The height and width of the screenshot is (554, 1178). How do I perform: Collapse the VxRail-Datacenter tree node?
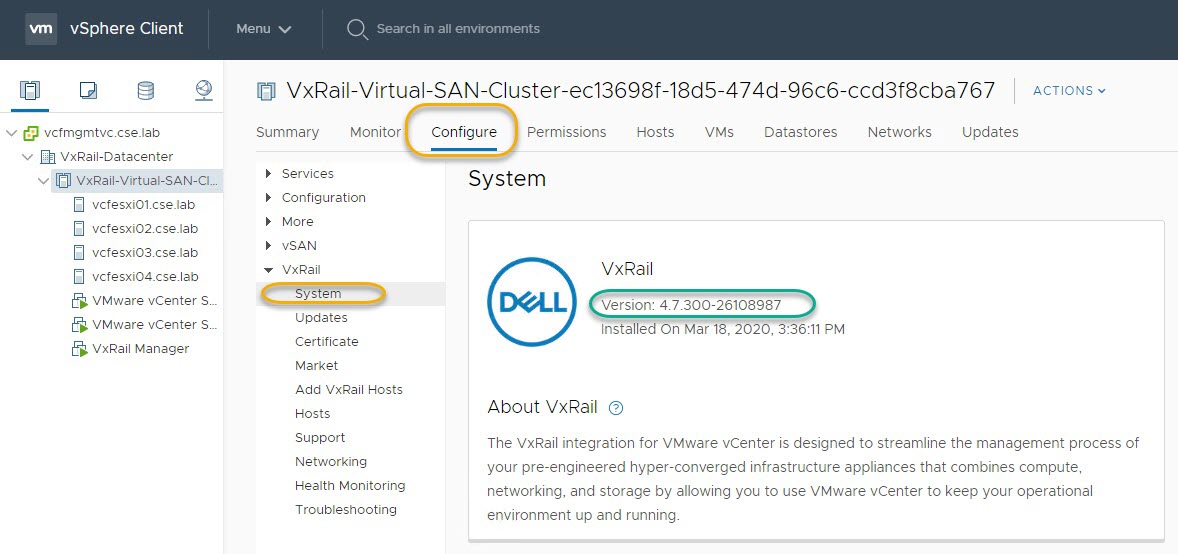point(28,157)
